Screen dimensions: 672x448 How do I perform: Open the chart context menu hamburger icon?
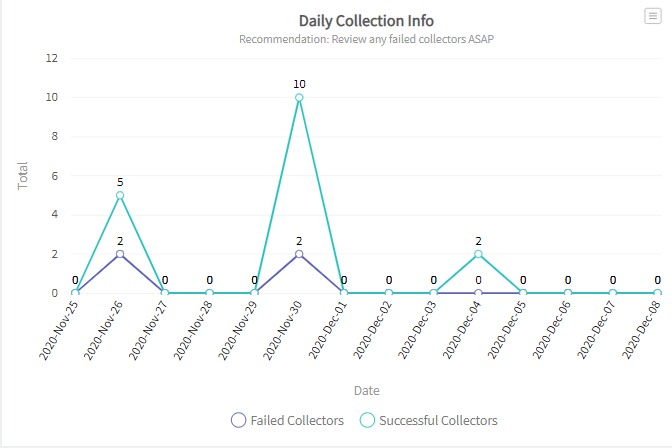click(x=653, y=16)
